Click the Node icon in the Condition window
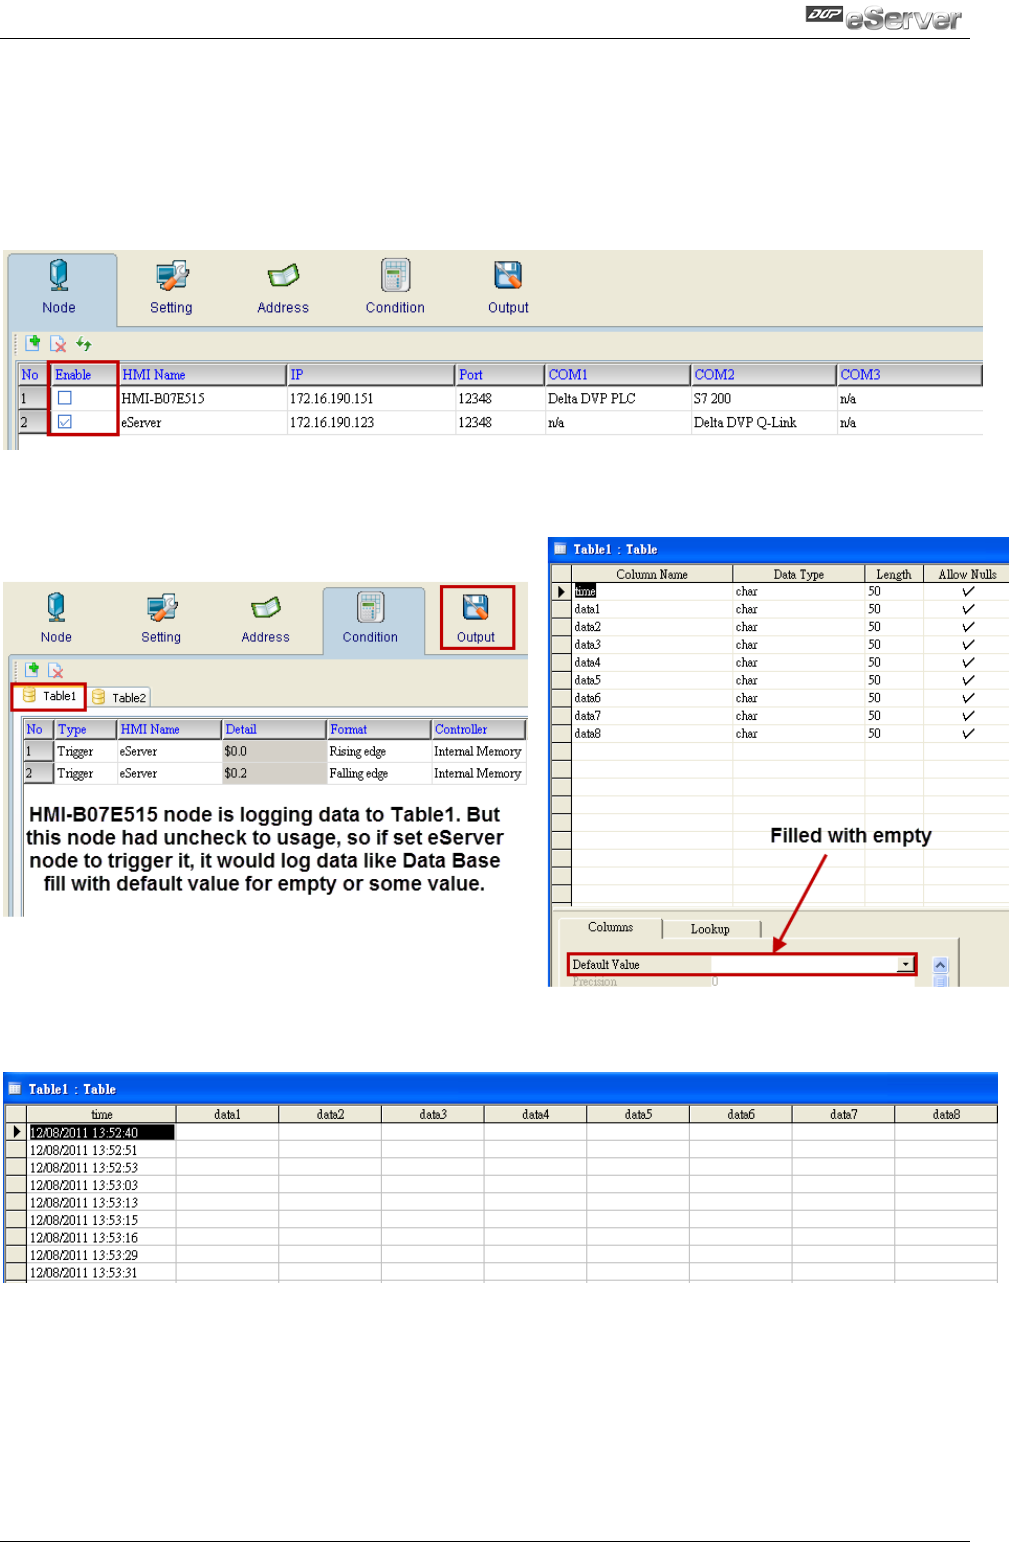Image resolution: width=1009 pixels, height=1542 pixels. (x=56, y=618)
